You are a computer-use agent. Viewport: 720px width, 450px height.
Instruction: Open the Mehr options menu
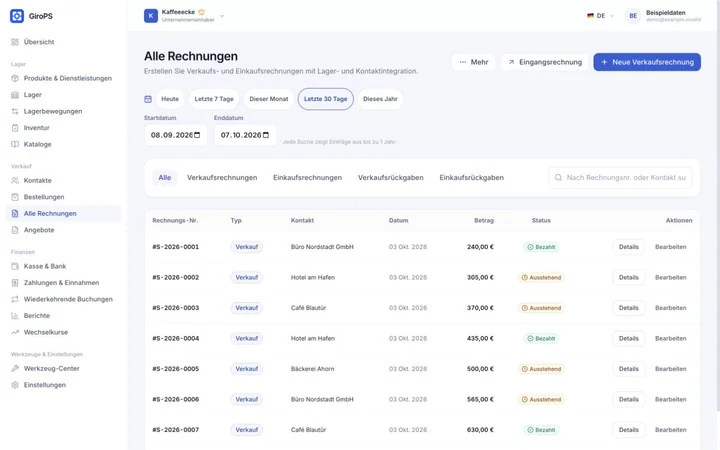point(473,62)
